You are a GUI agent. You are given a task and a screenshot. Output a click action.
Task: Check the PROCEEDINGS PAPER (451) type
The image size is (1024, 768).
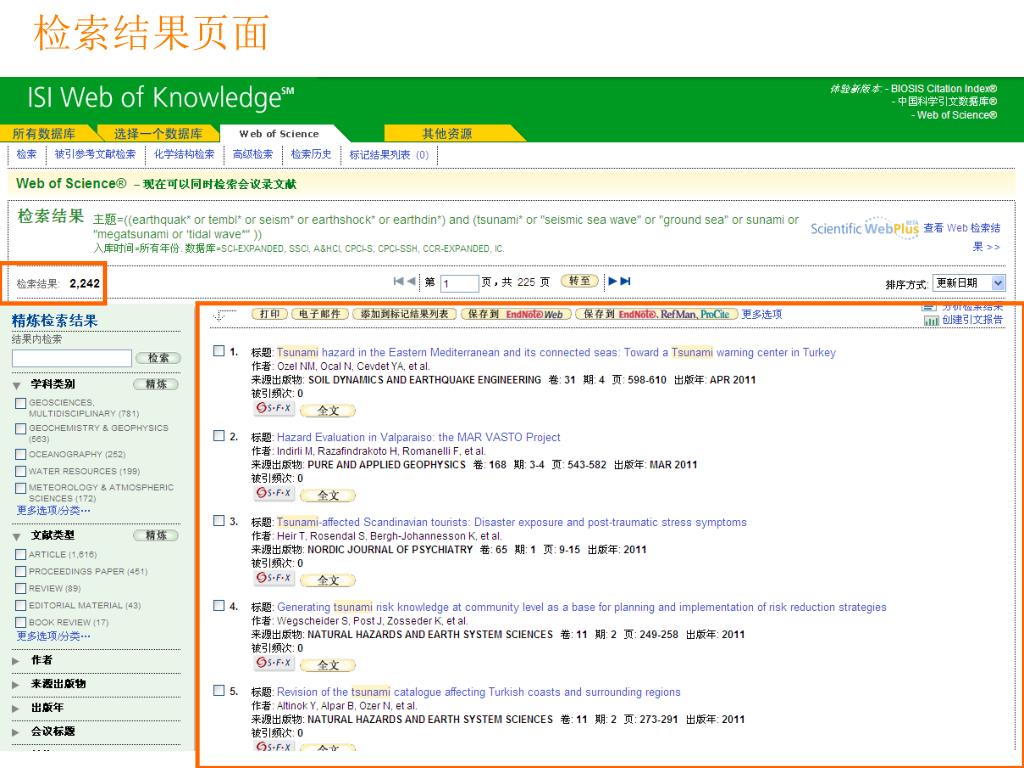tap(20, 572)
